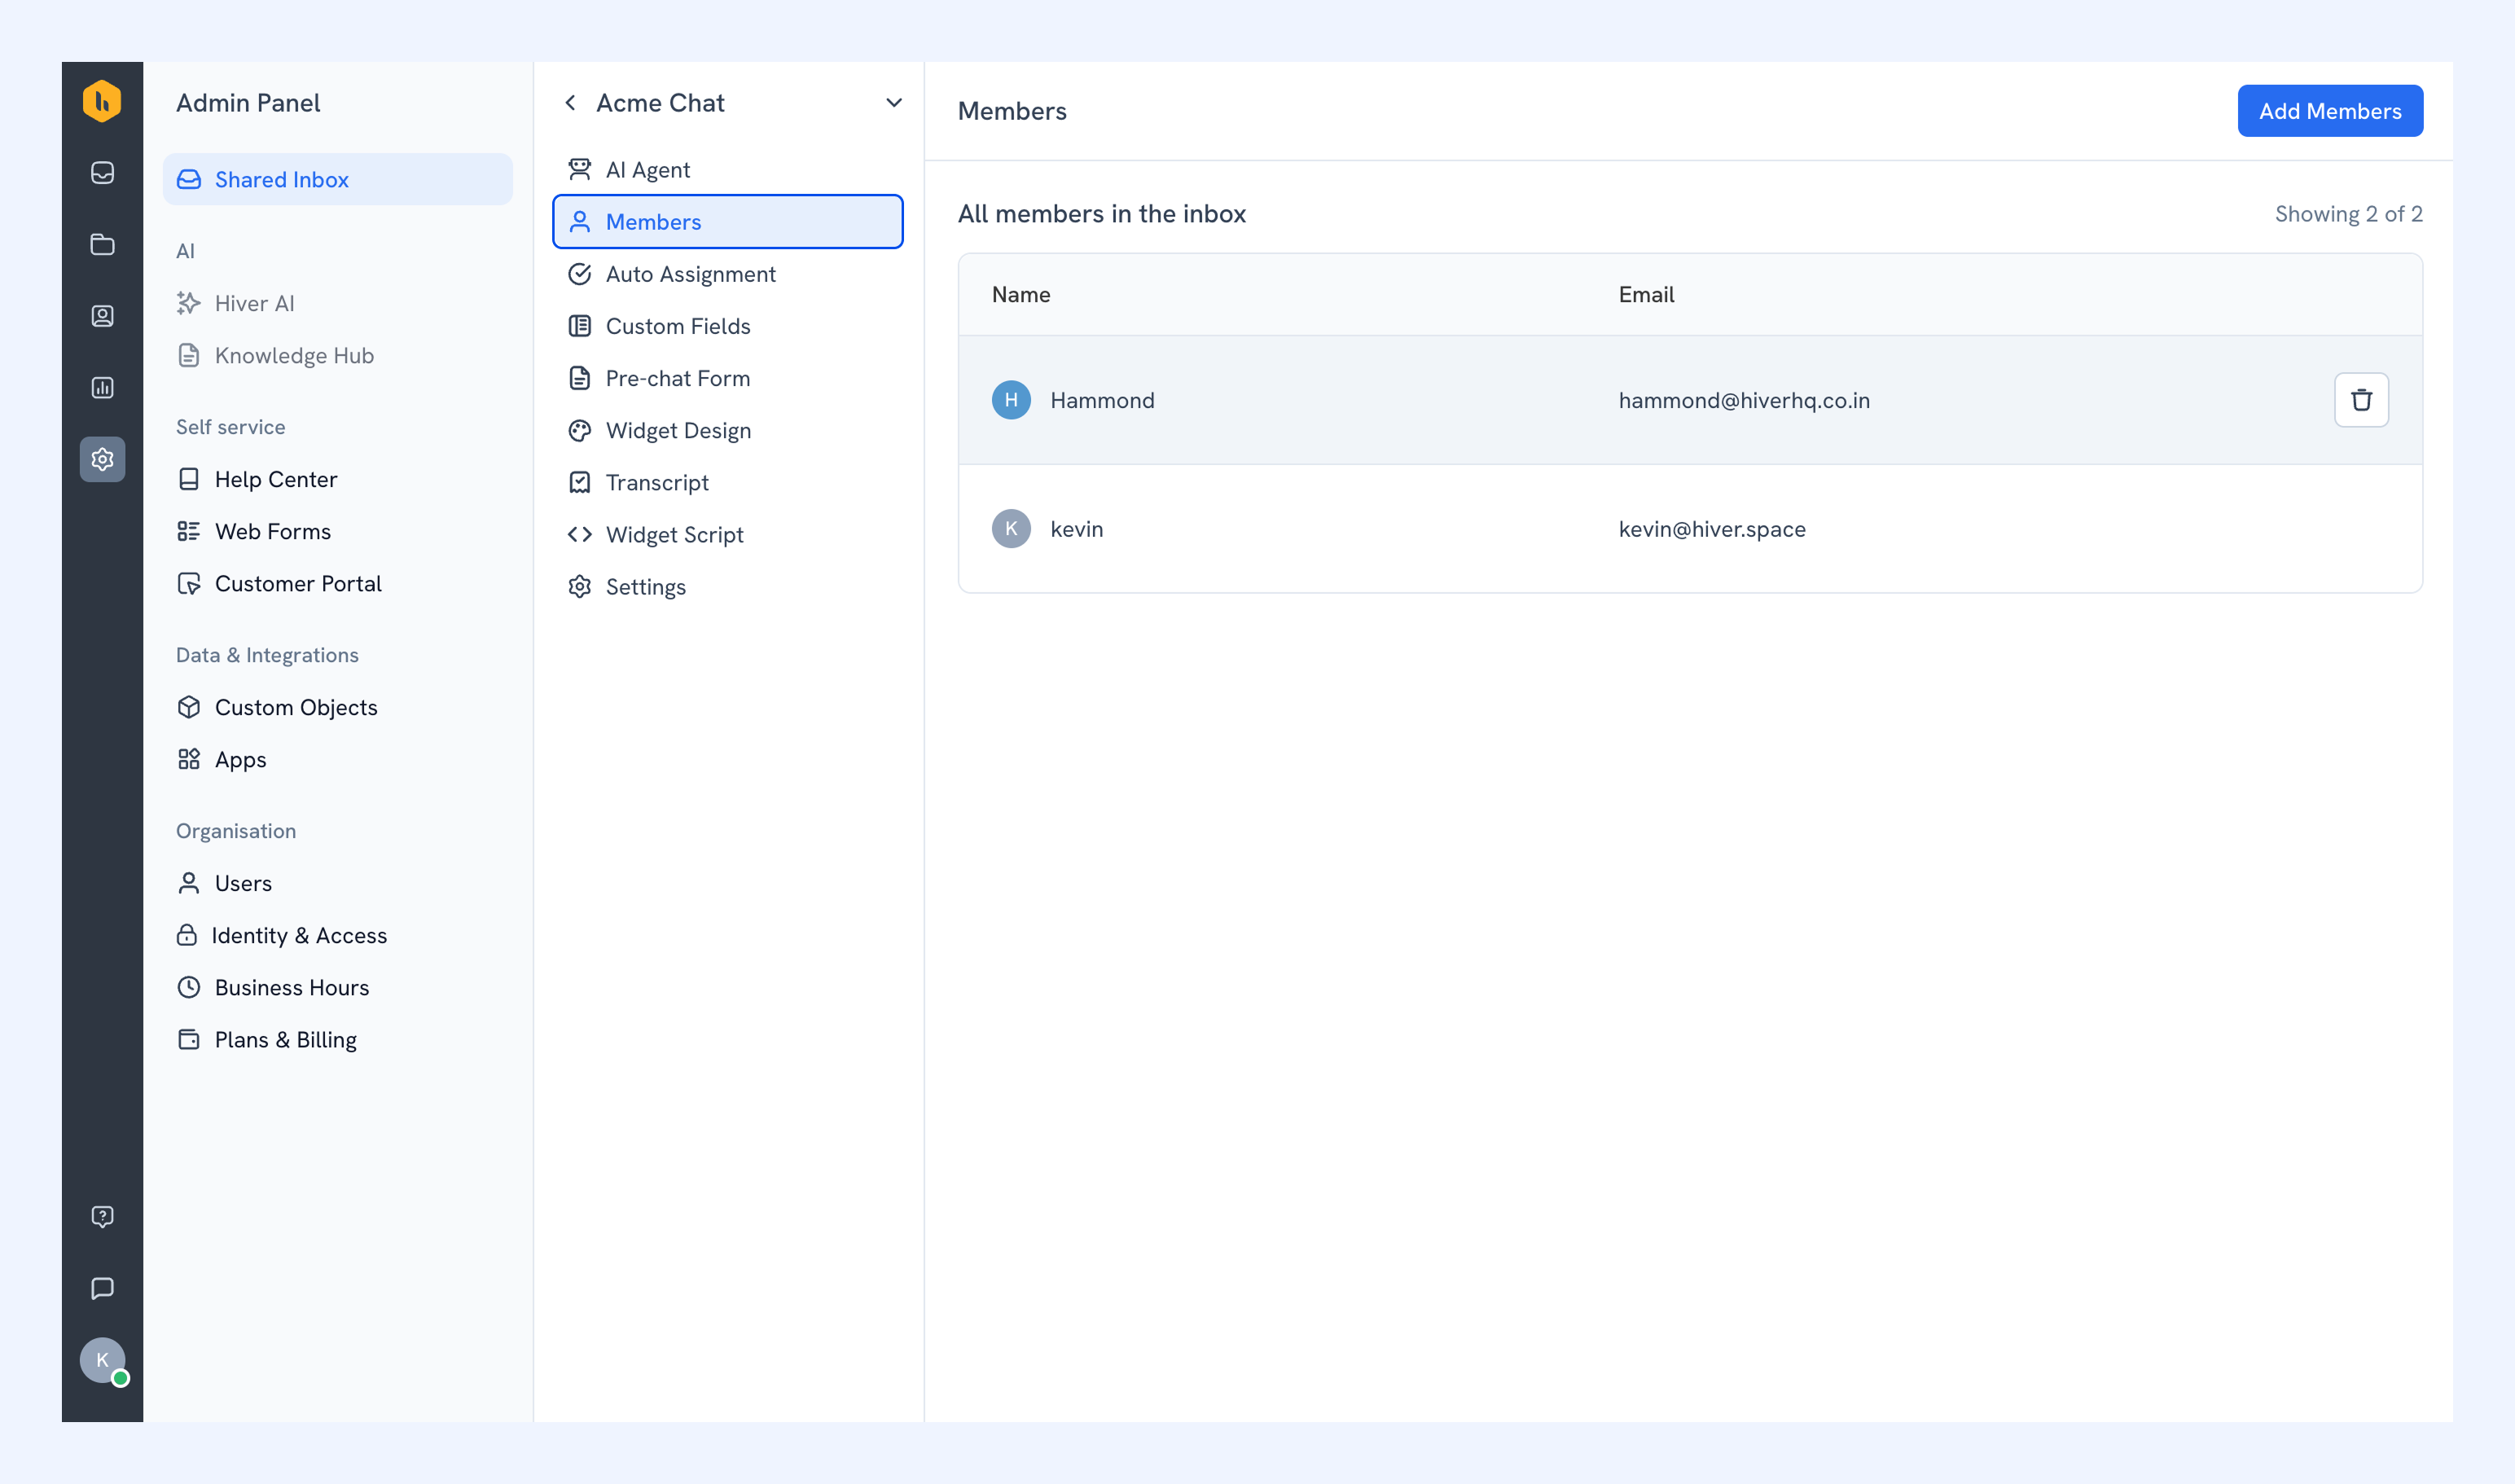Open the inbox icon in dark sidebar
This screenshot has height=1484, width=2515.
tap(102, 173)
